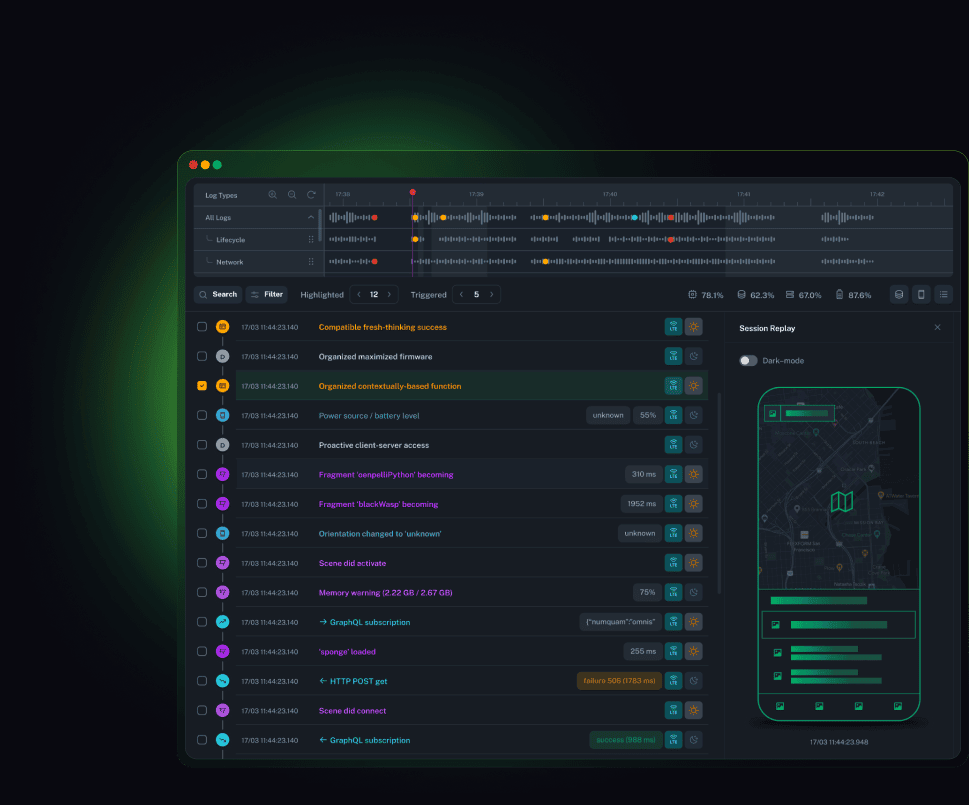Click sun icon on Compatible fresh-thinking row
Screen dimensions: 969x805
[x=694, y=327]
